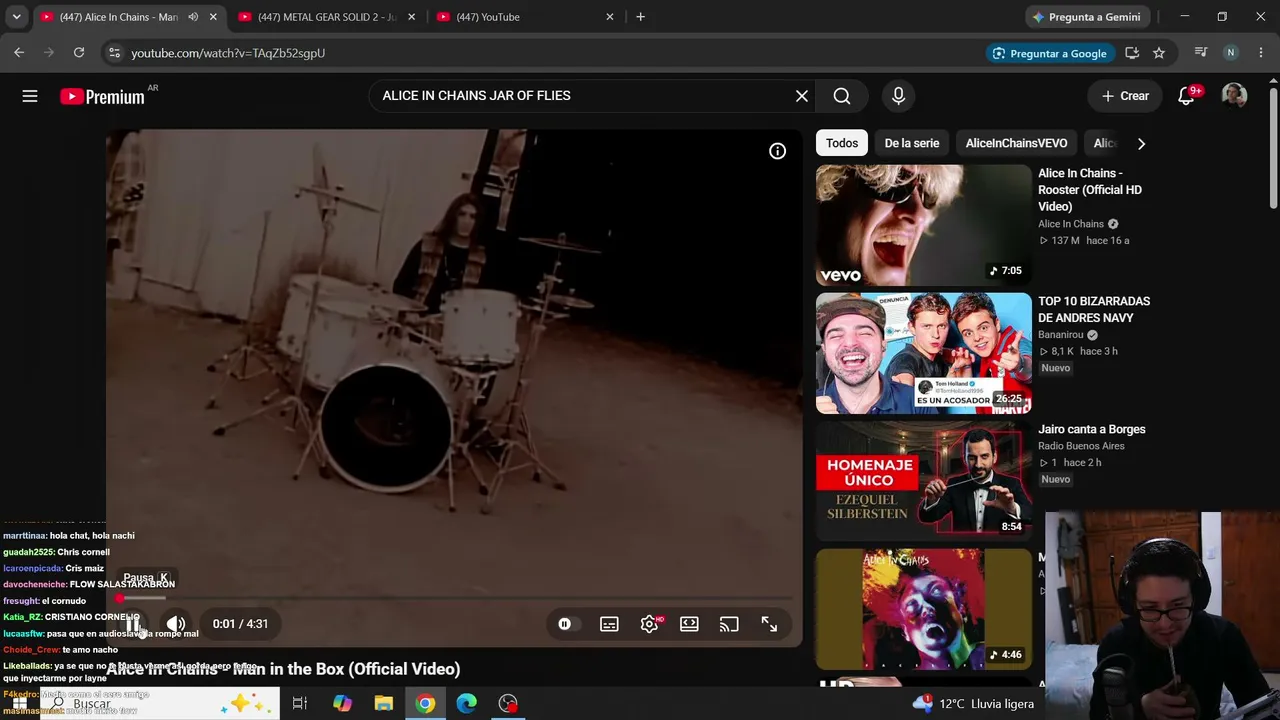Open the Jairo canta a Borges thumbnail
Image resolution: width=1280 pixels, height=720 pixels.
coord(923,481)
